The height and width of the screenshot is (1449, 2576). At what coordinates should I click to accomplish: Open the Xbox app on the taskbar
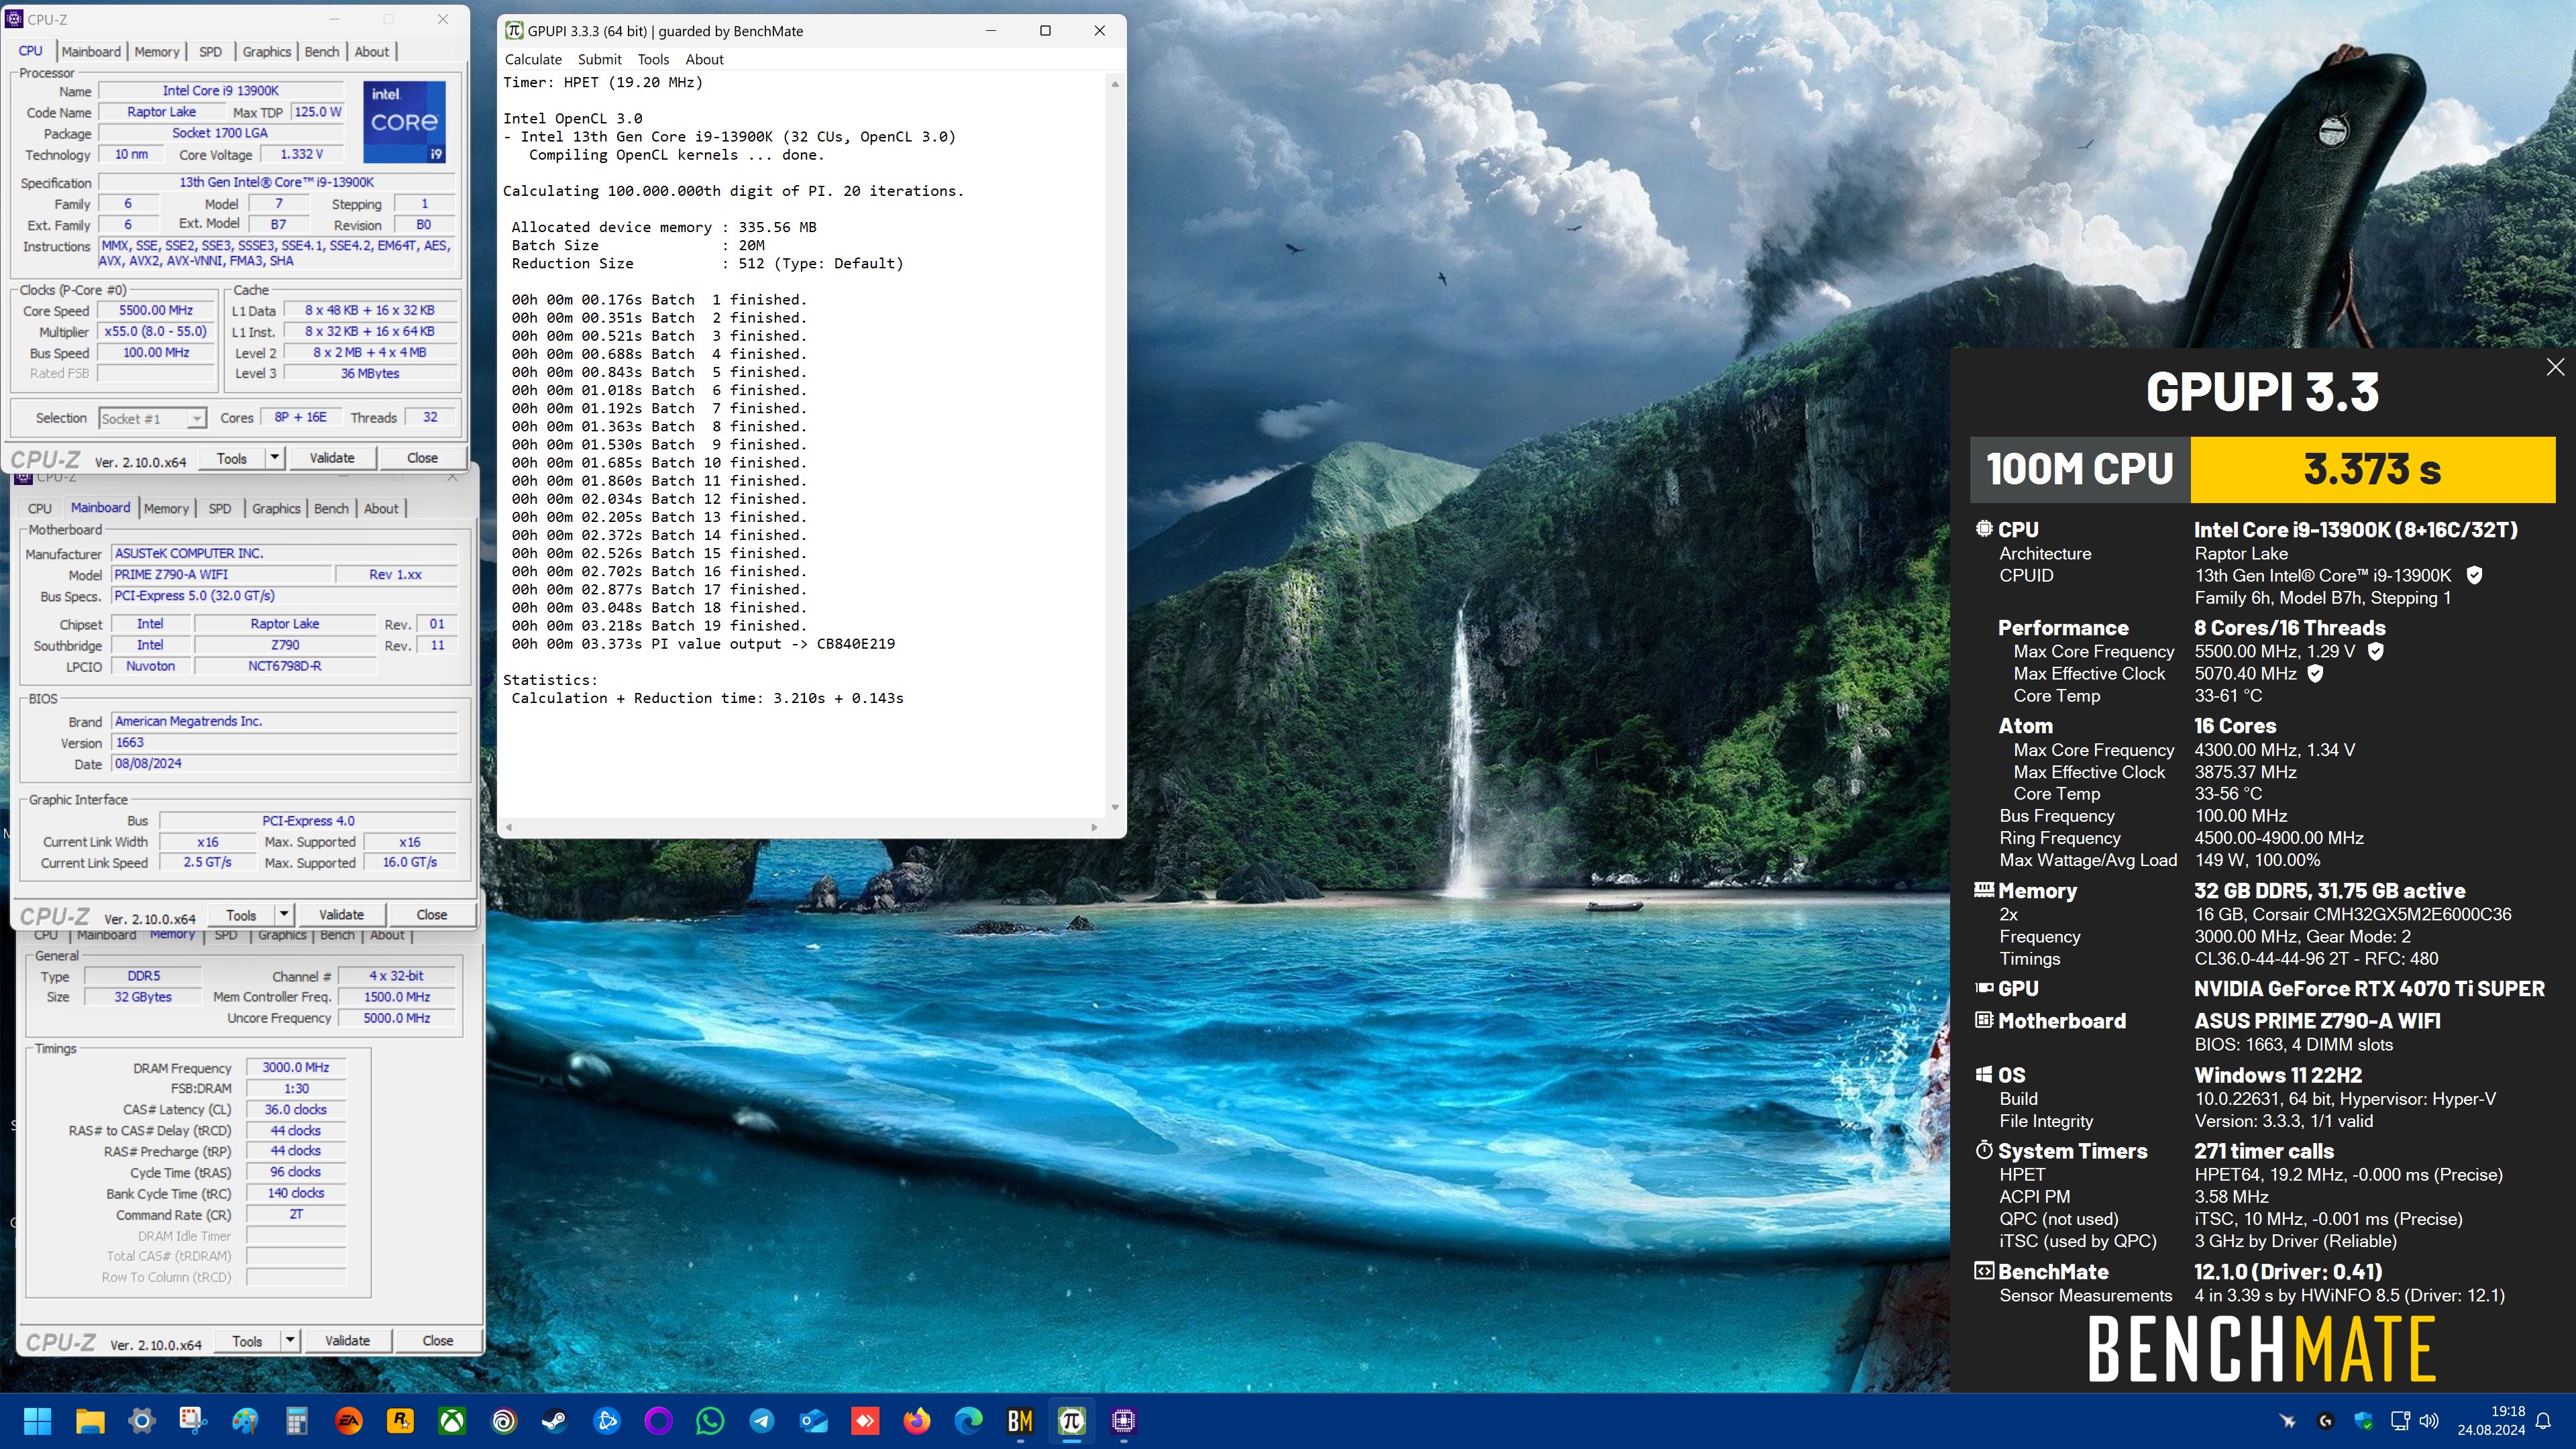(x=452, y=1420)
